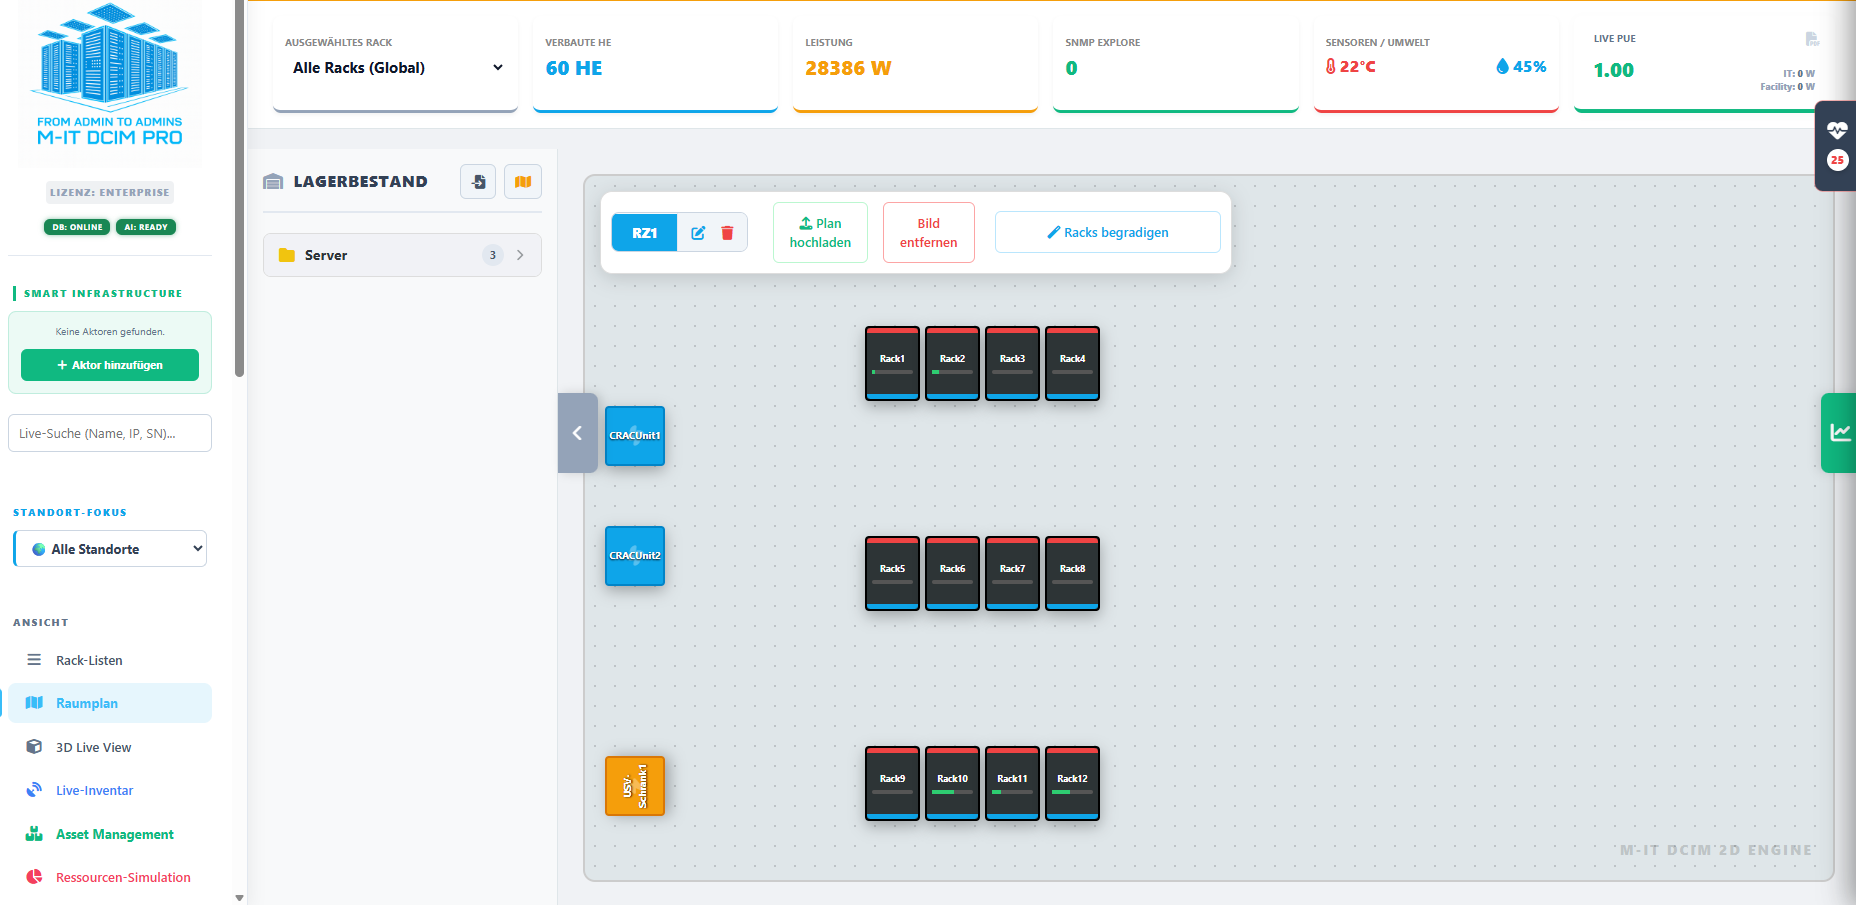The image size is (1856, 905).
Task: Click the sidebar scroll-down arrow
Action: [x=239, y=898]
